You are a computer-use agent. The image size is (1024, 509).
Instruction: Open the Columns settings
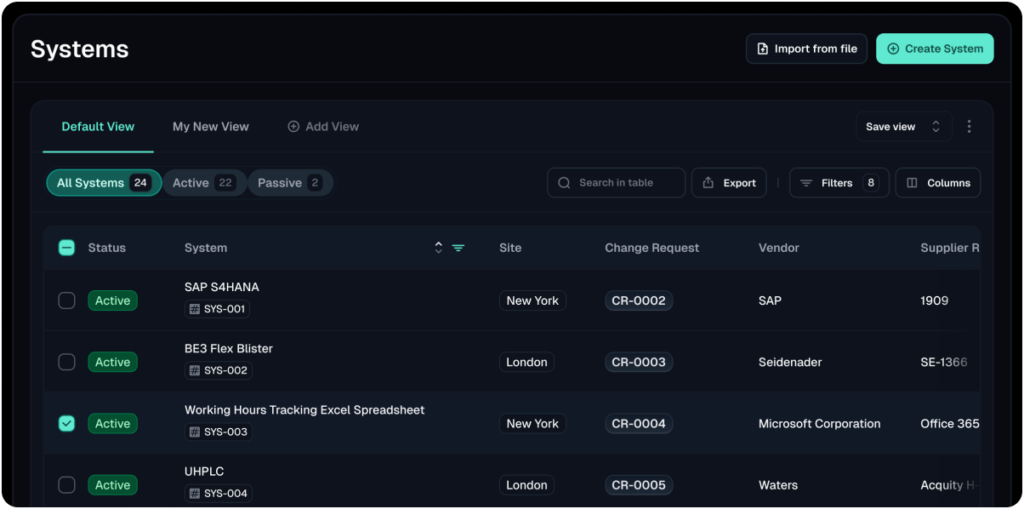pos(938,183)
